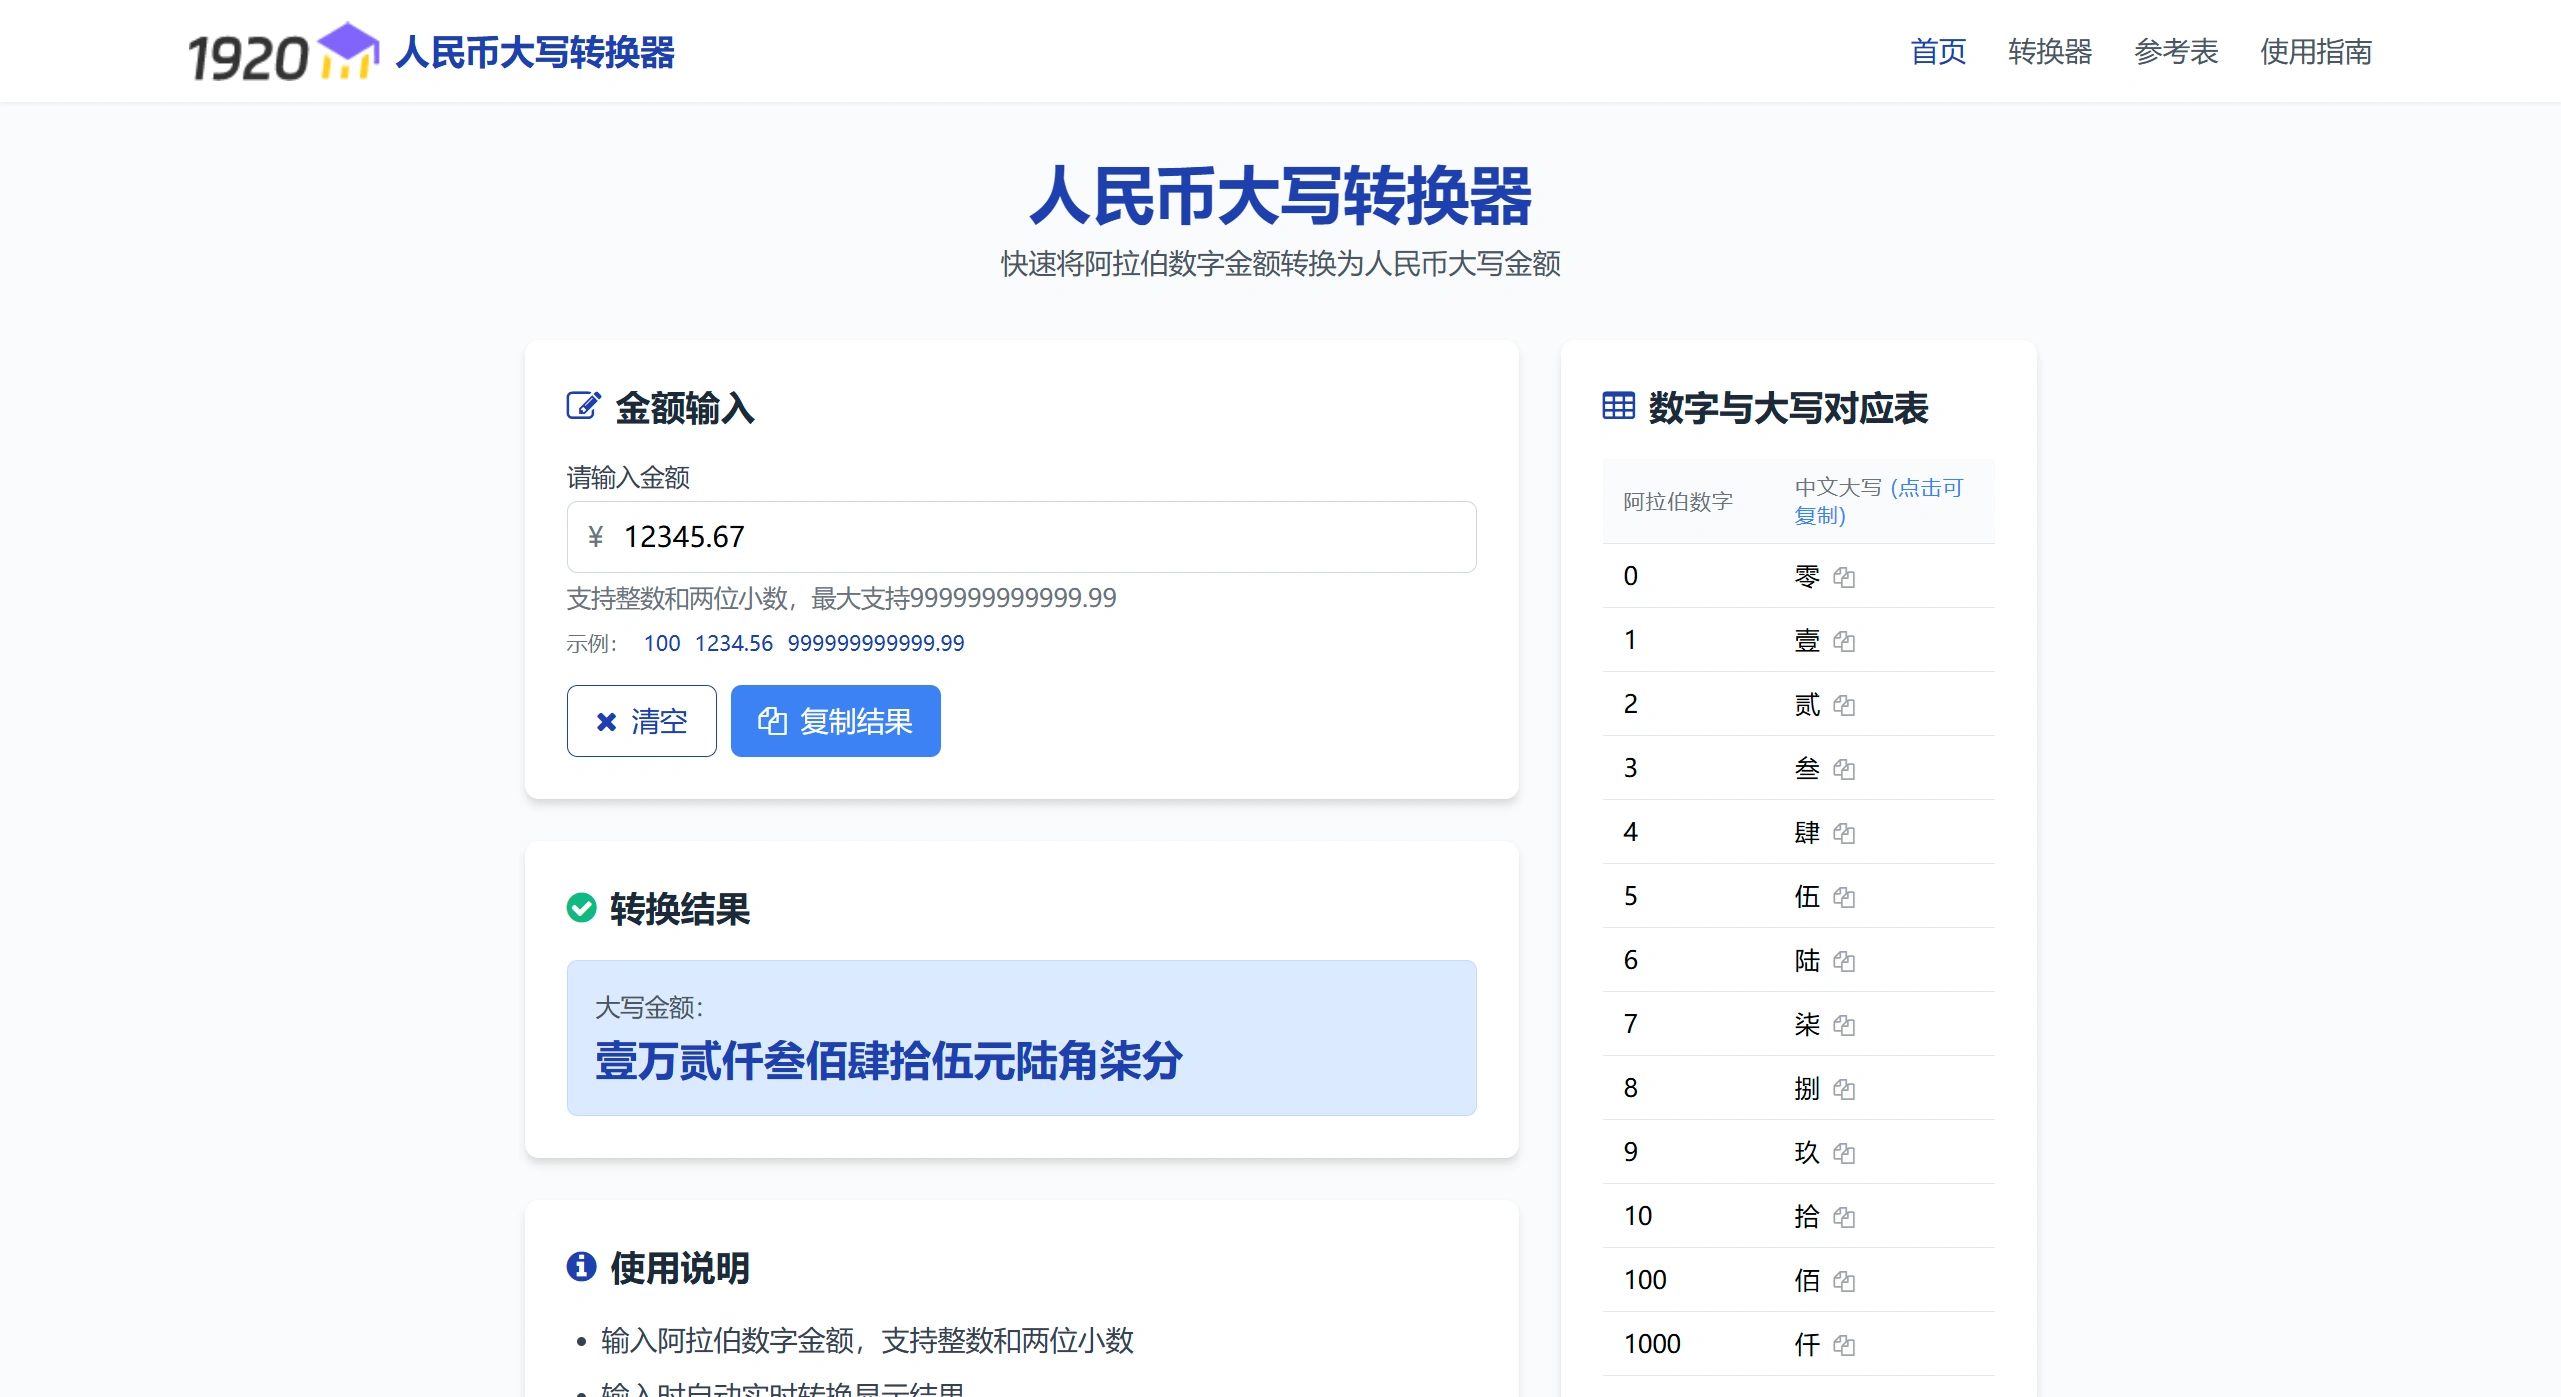Choose example amount 1234.56
The height and width of the screenshot is (1397, 2561).
[733, 643]
